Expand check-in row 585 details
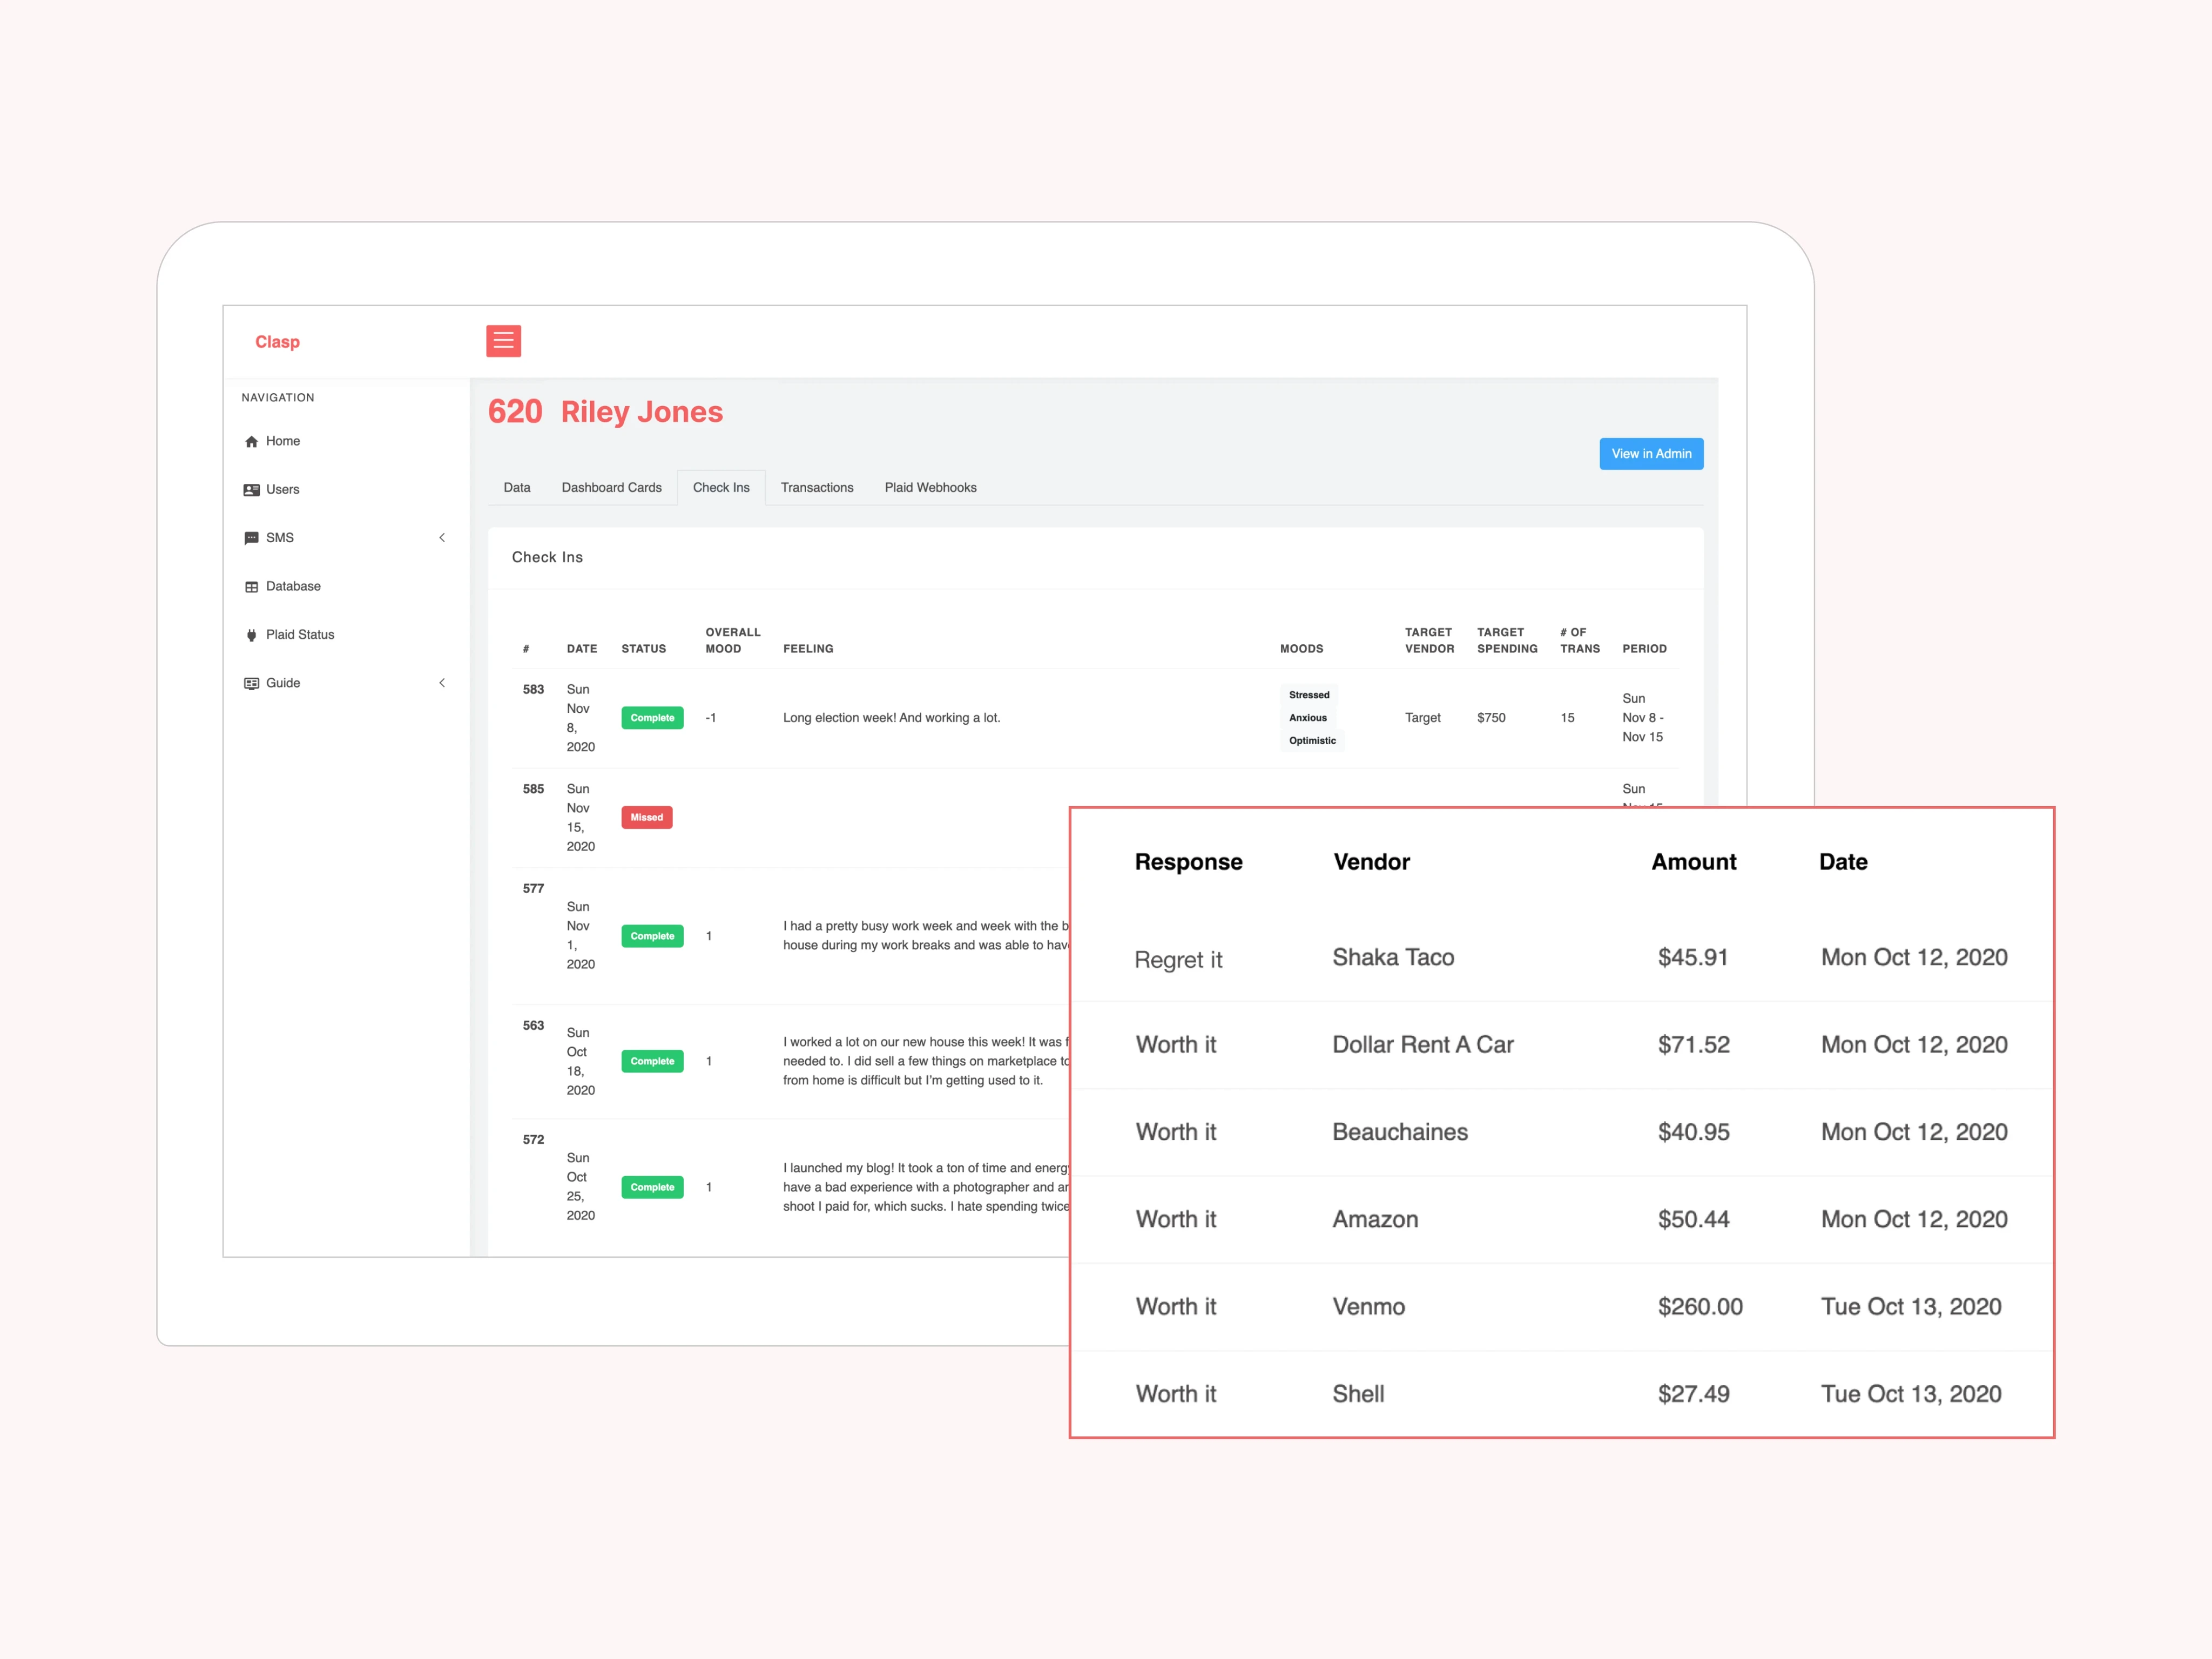Image resolution: width=2212 pixels, height=1659 pixels. click(540, 815)
